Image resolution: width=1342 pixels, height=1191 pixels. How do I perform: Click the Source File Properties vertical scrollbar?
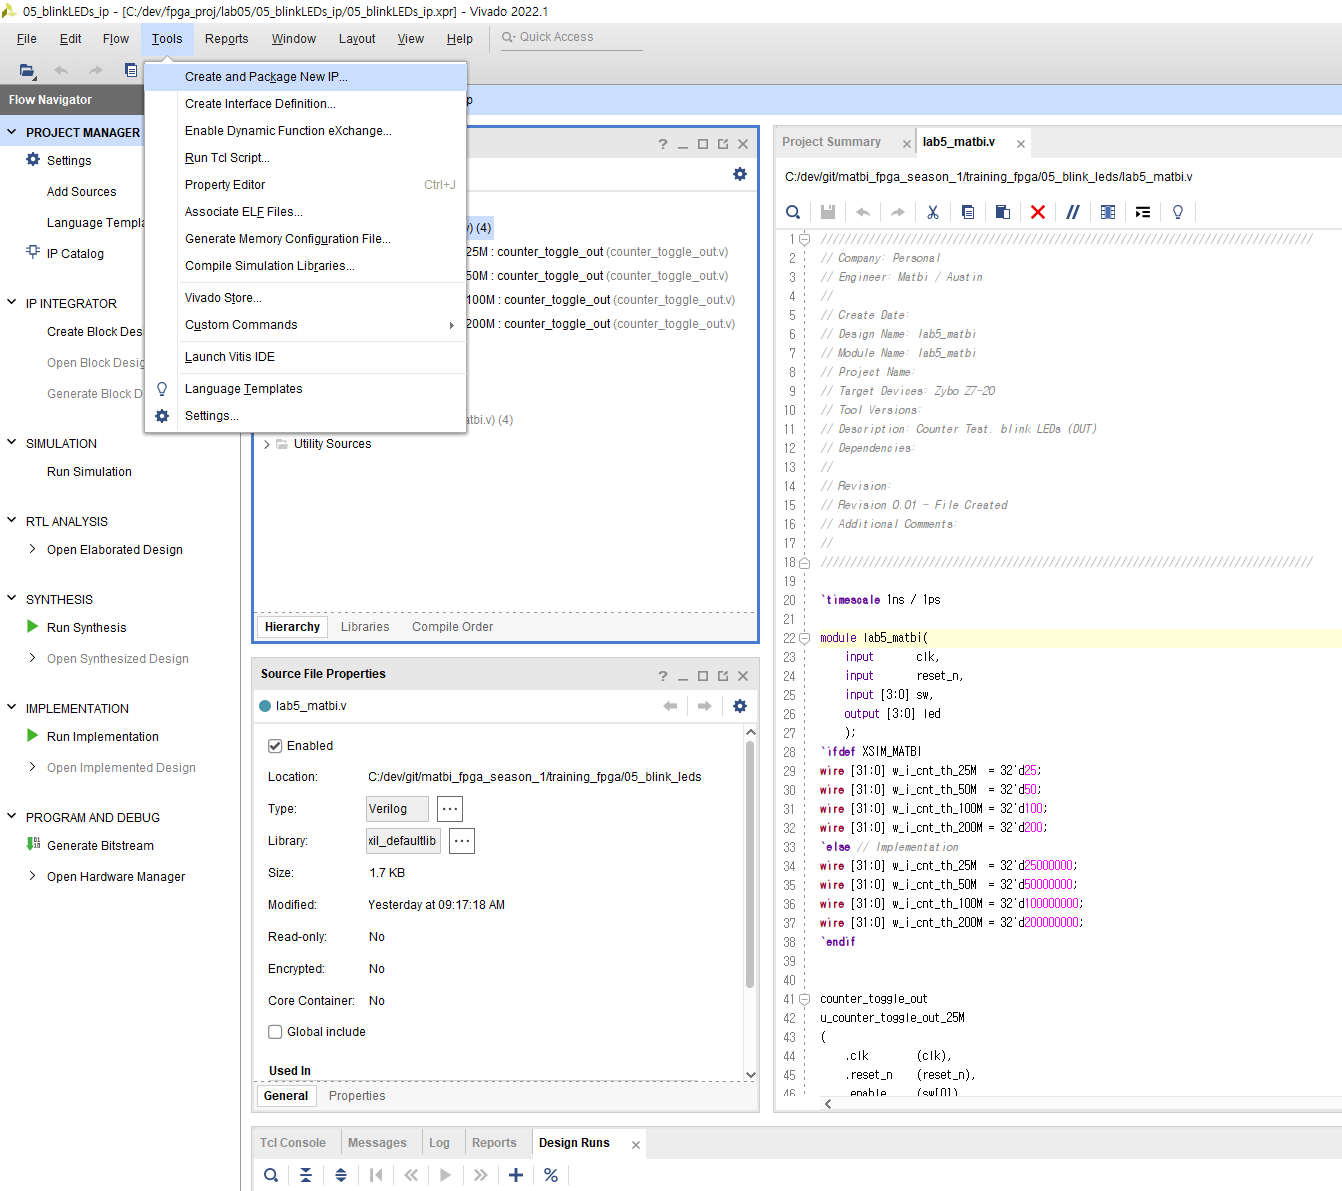coord(750,865)
